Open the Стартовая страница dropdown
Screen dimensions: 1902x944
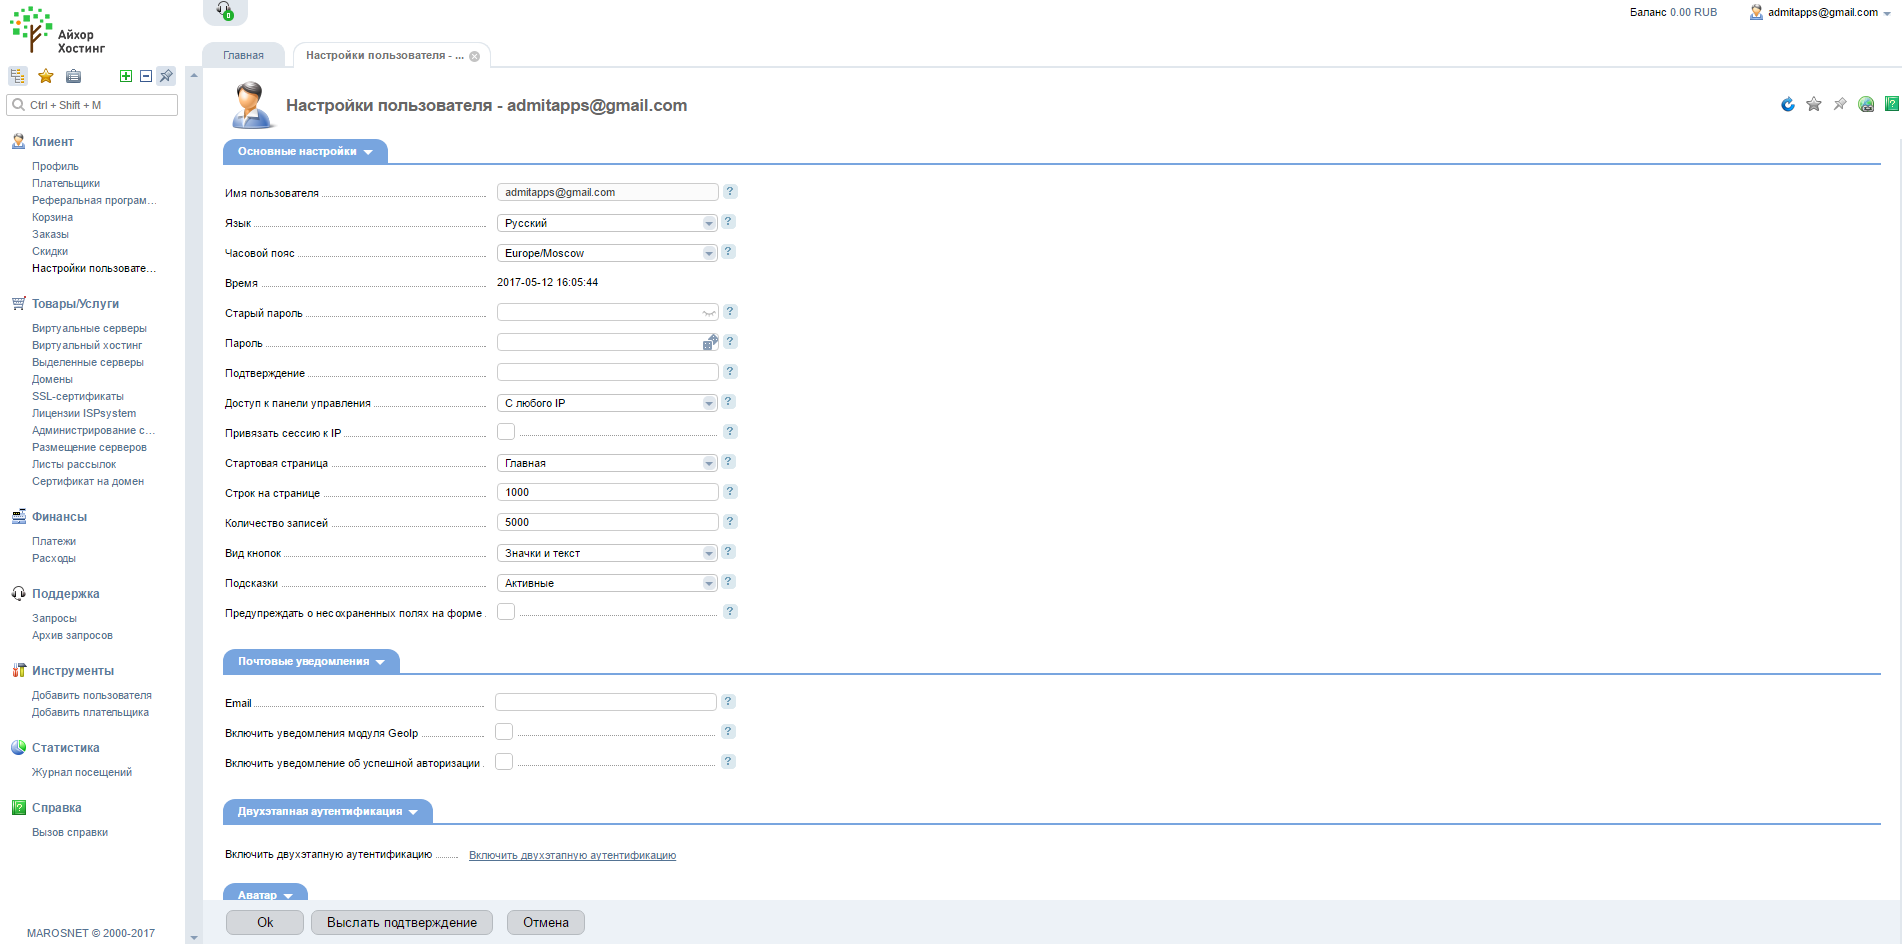click(607, 463)
